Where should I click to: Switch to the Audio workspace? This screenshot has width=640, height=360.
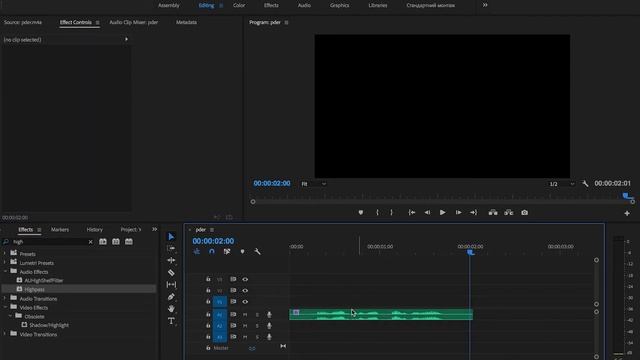tap(304, 5)
